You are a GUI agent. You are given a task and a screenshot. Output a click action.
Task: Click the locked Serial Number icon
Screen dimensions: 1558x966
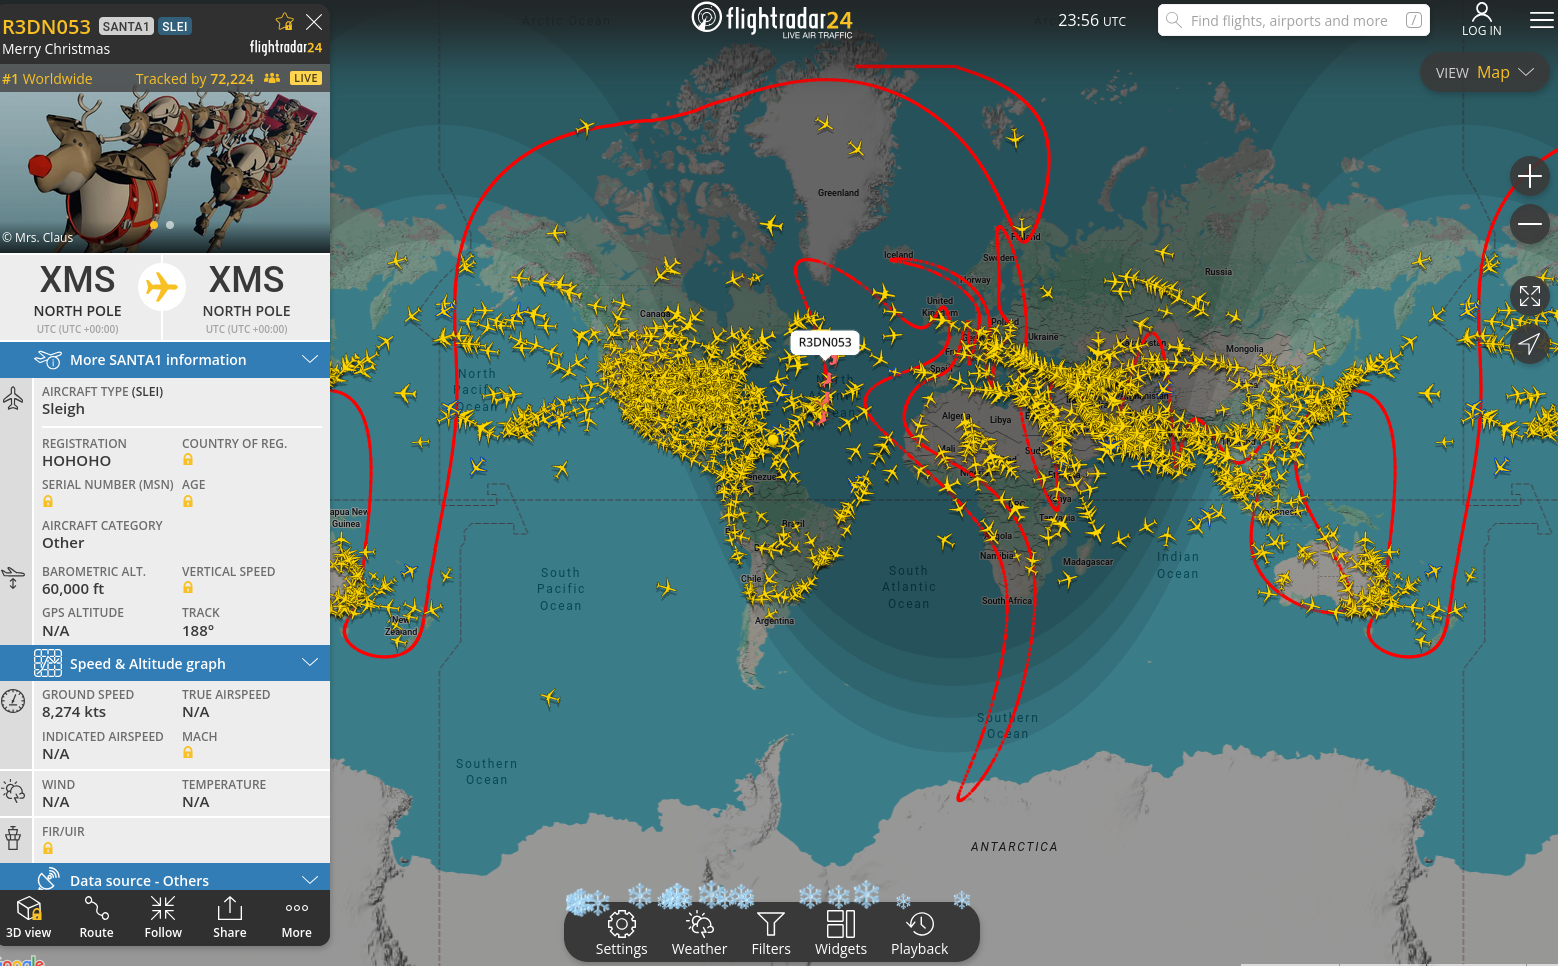point(48,501)
